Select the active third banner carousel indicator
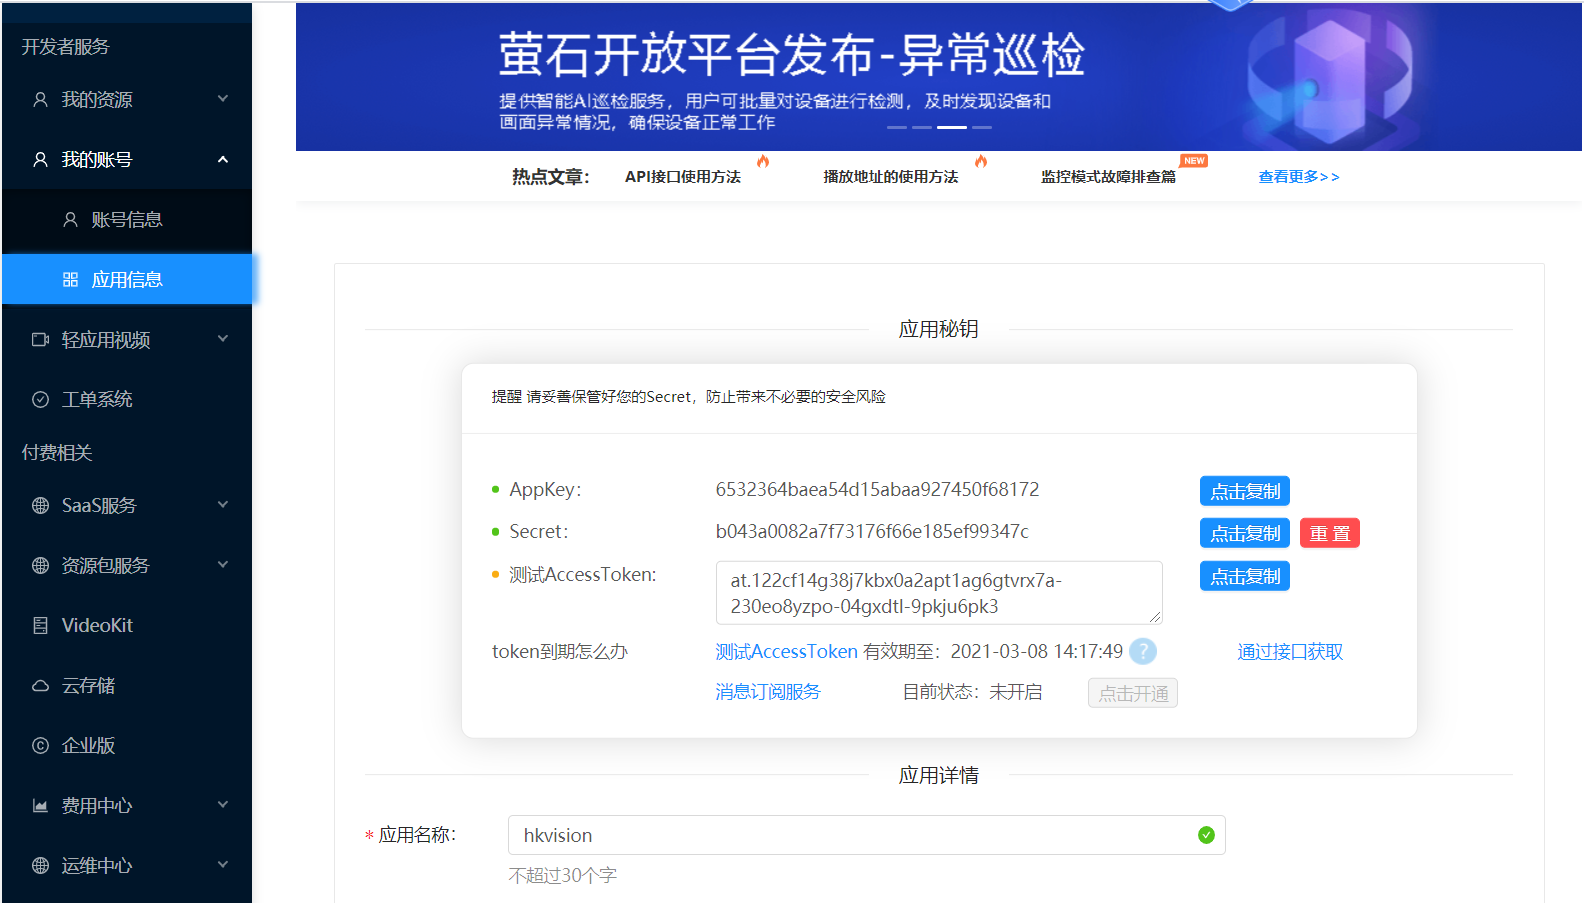Viewport: 1584px width, 903px height. 952,127
